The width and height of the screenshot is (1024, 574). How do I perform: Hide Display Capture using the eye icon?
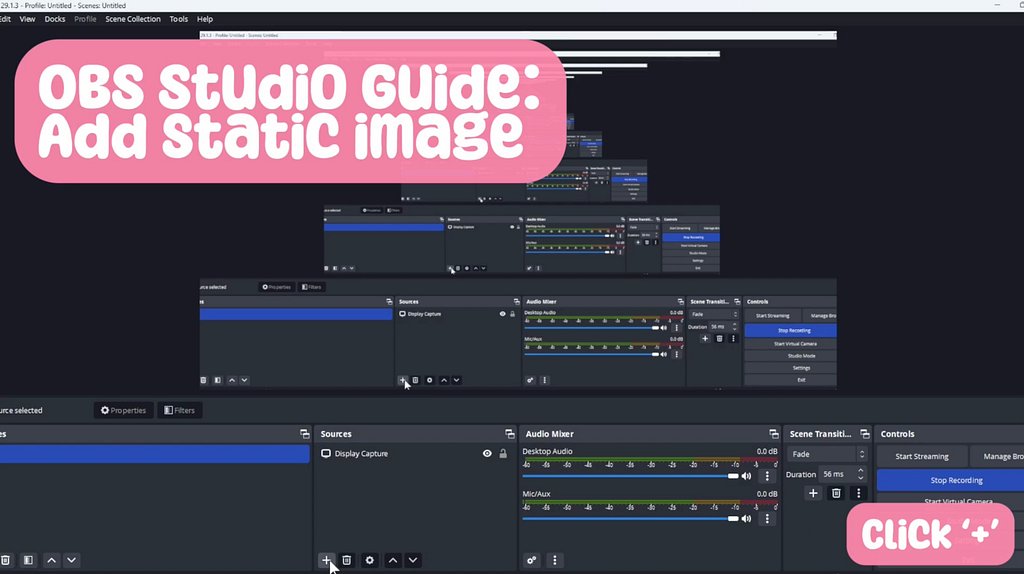coord(487,454)
